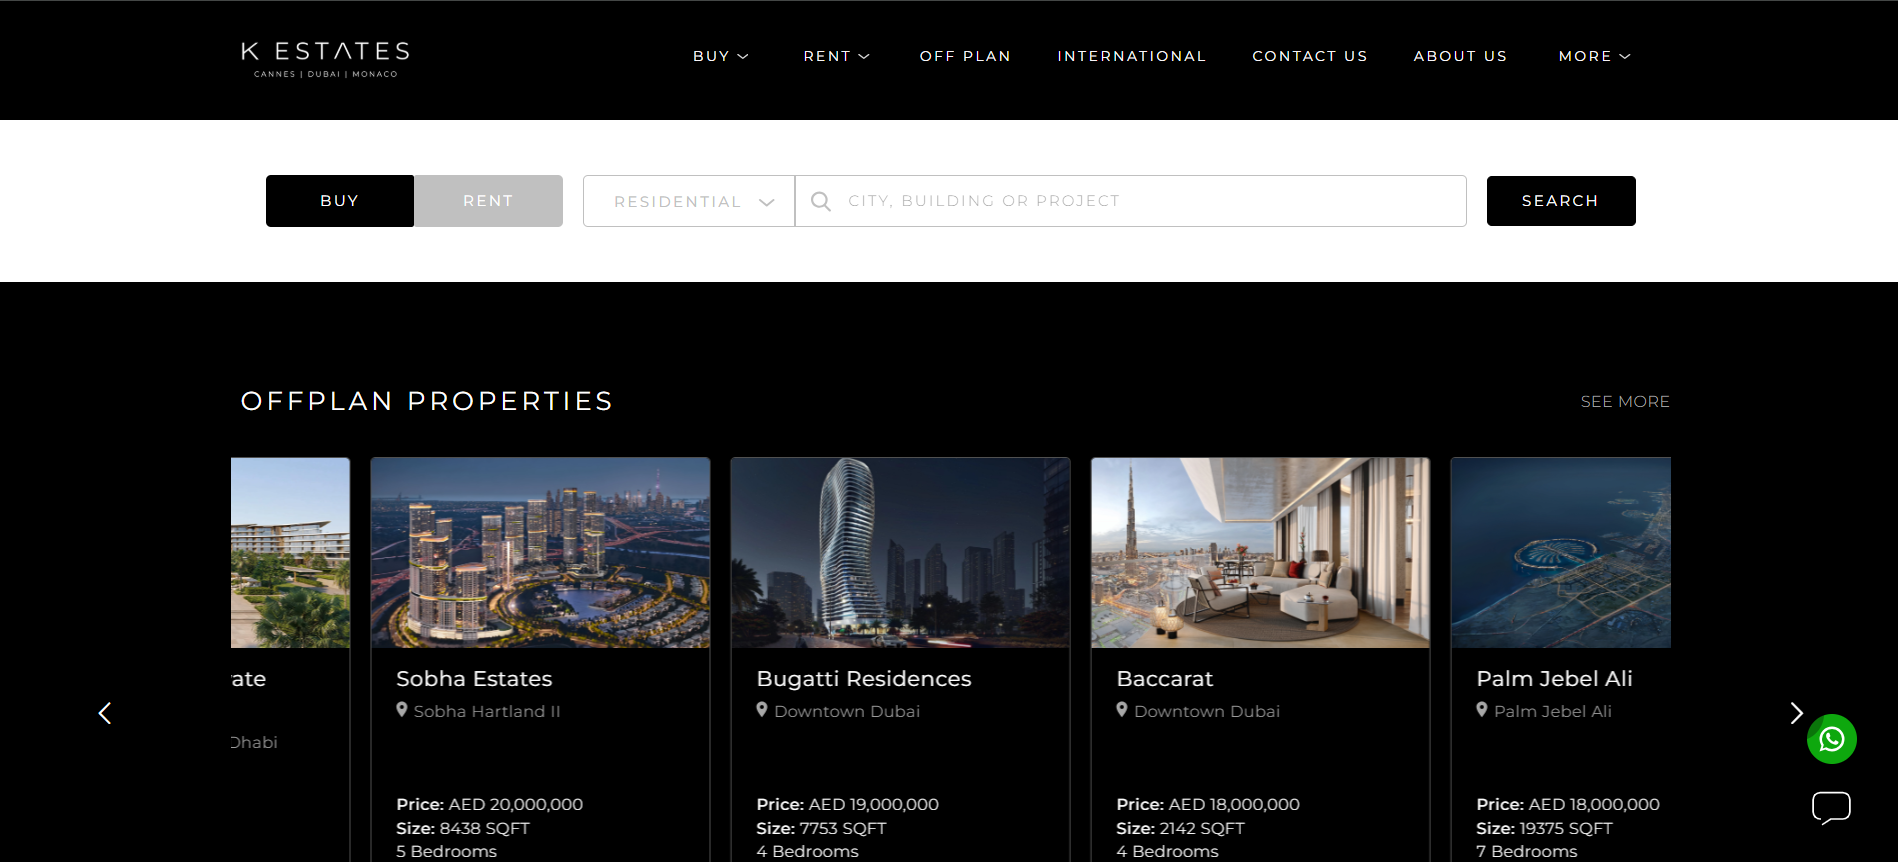Viewport: 1898px width, 862px height.
Task: Click location pin on Bugatti Residences card
Action: 762,710
